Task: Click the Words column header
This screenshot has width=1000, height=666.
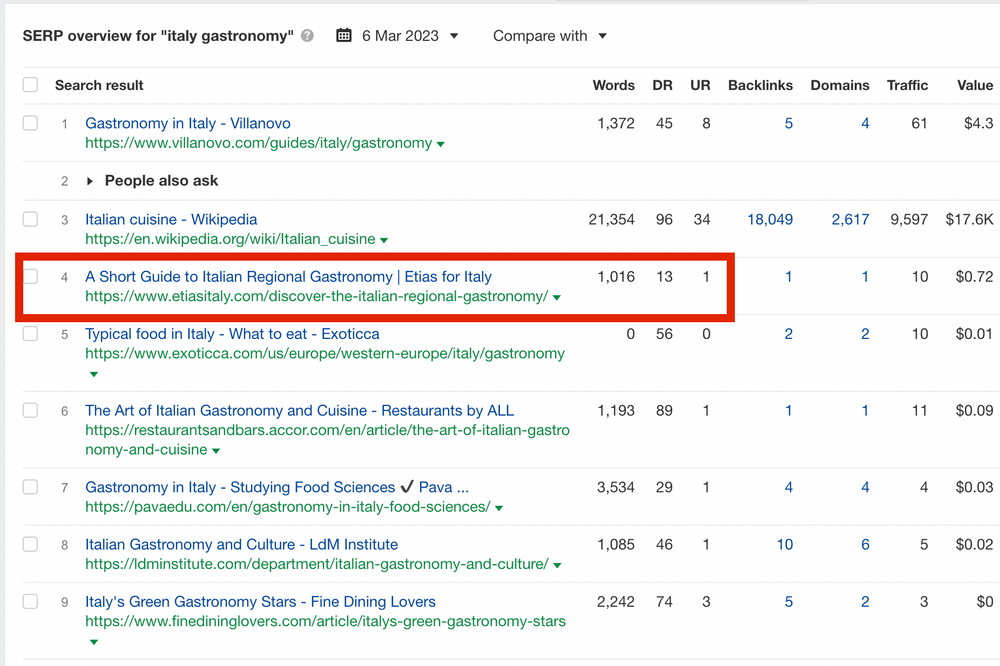Action: pos(614,85)
